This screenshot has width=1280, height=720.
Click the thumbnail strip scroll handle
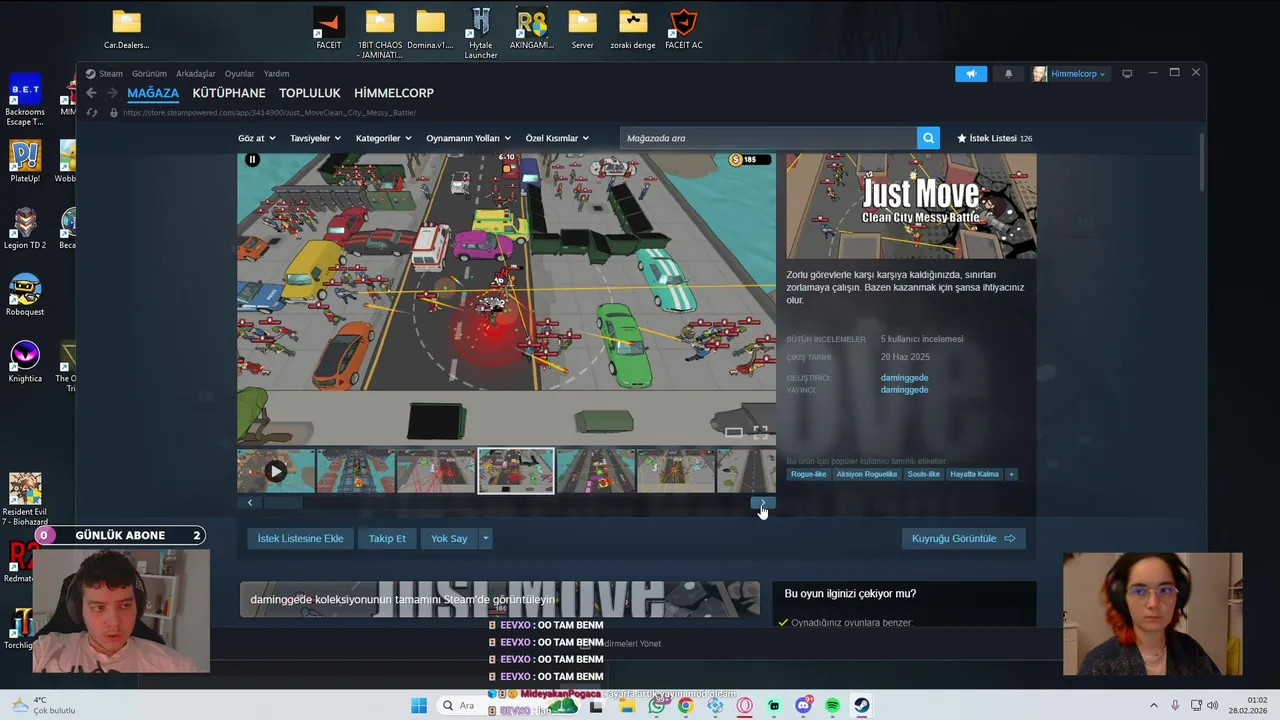click(x=283, y=503)
